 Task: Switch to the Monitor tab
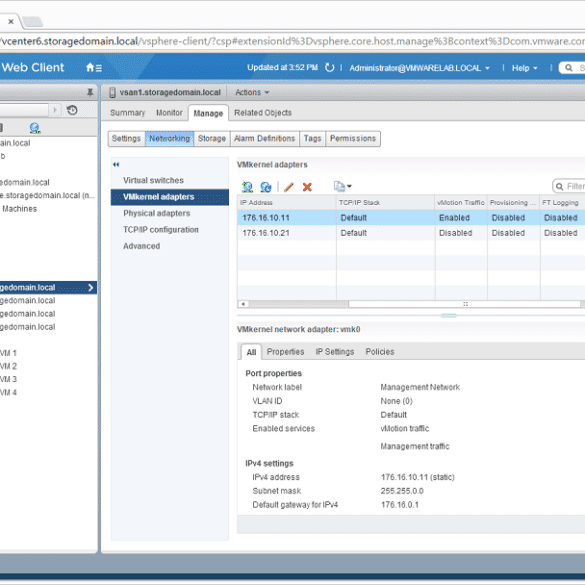(x=169, y=113)
